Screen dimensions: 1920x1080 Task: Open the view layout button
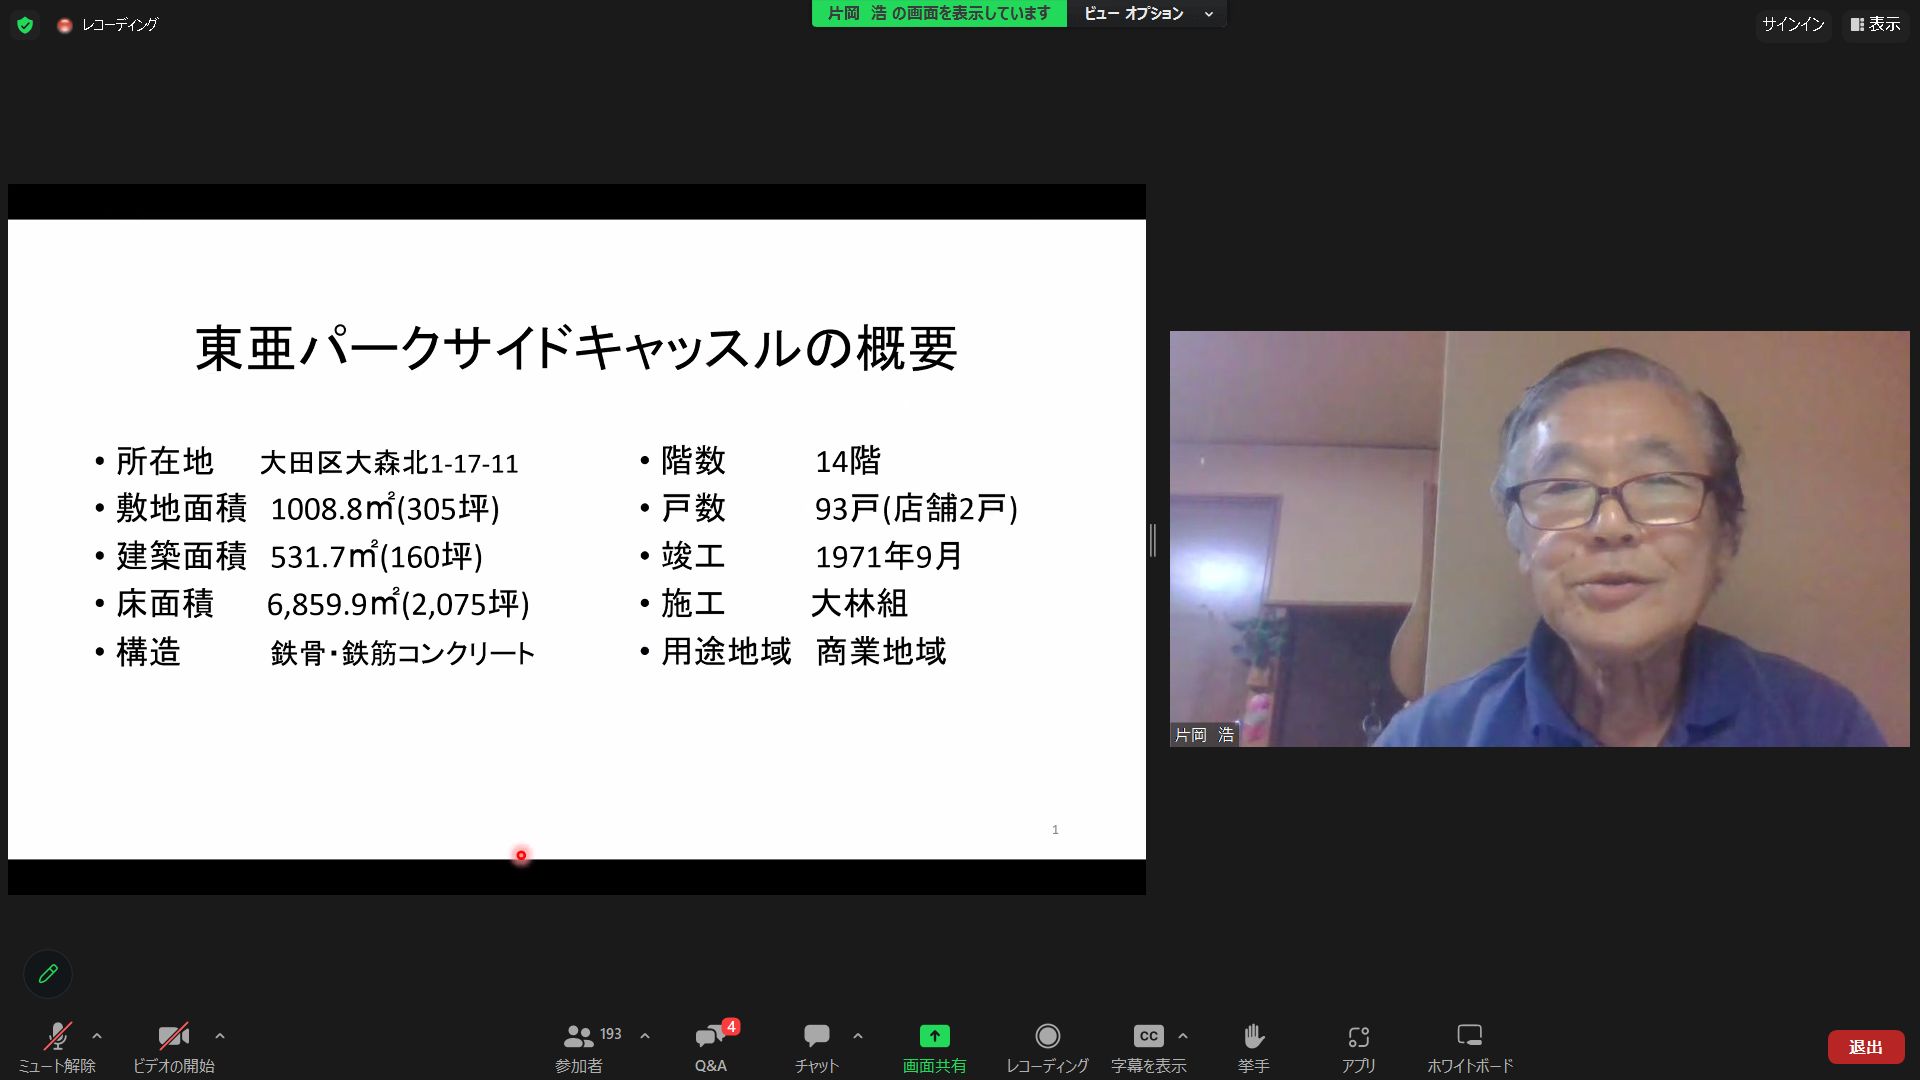[1876, 24]
